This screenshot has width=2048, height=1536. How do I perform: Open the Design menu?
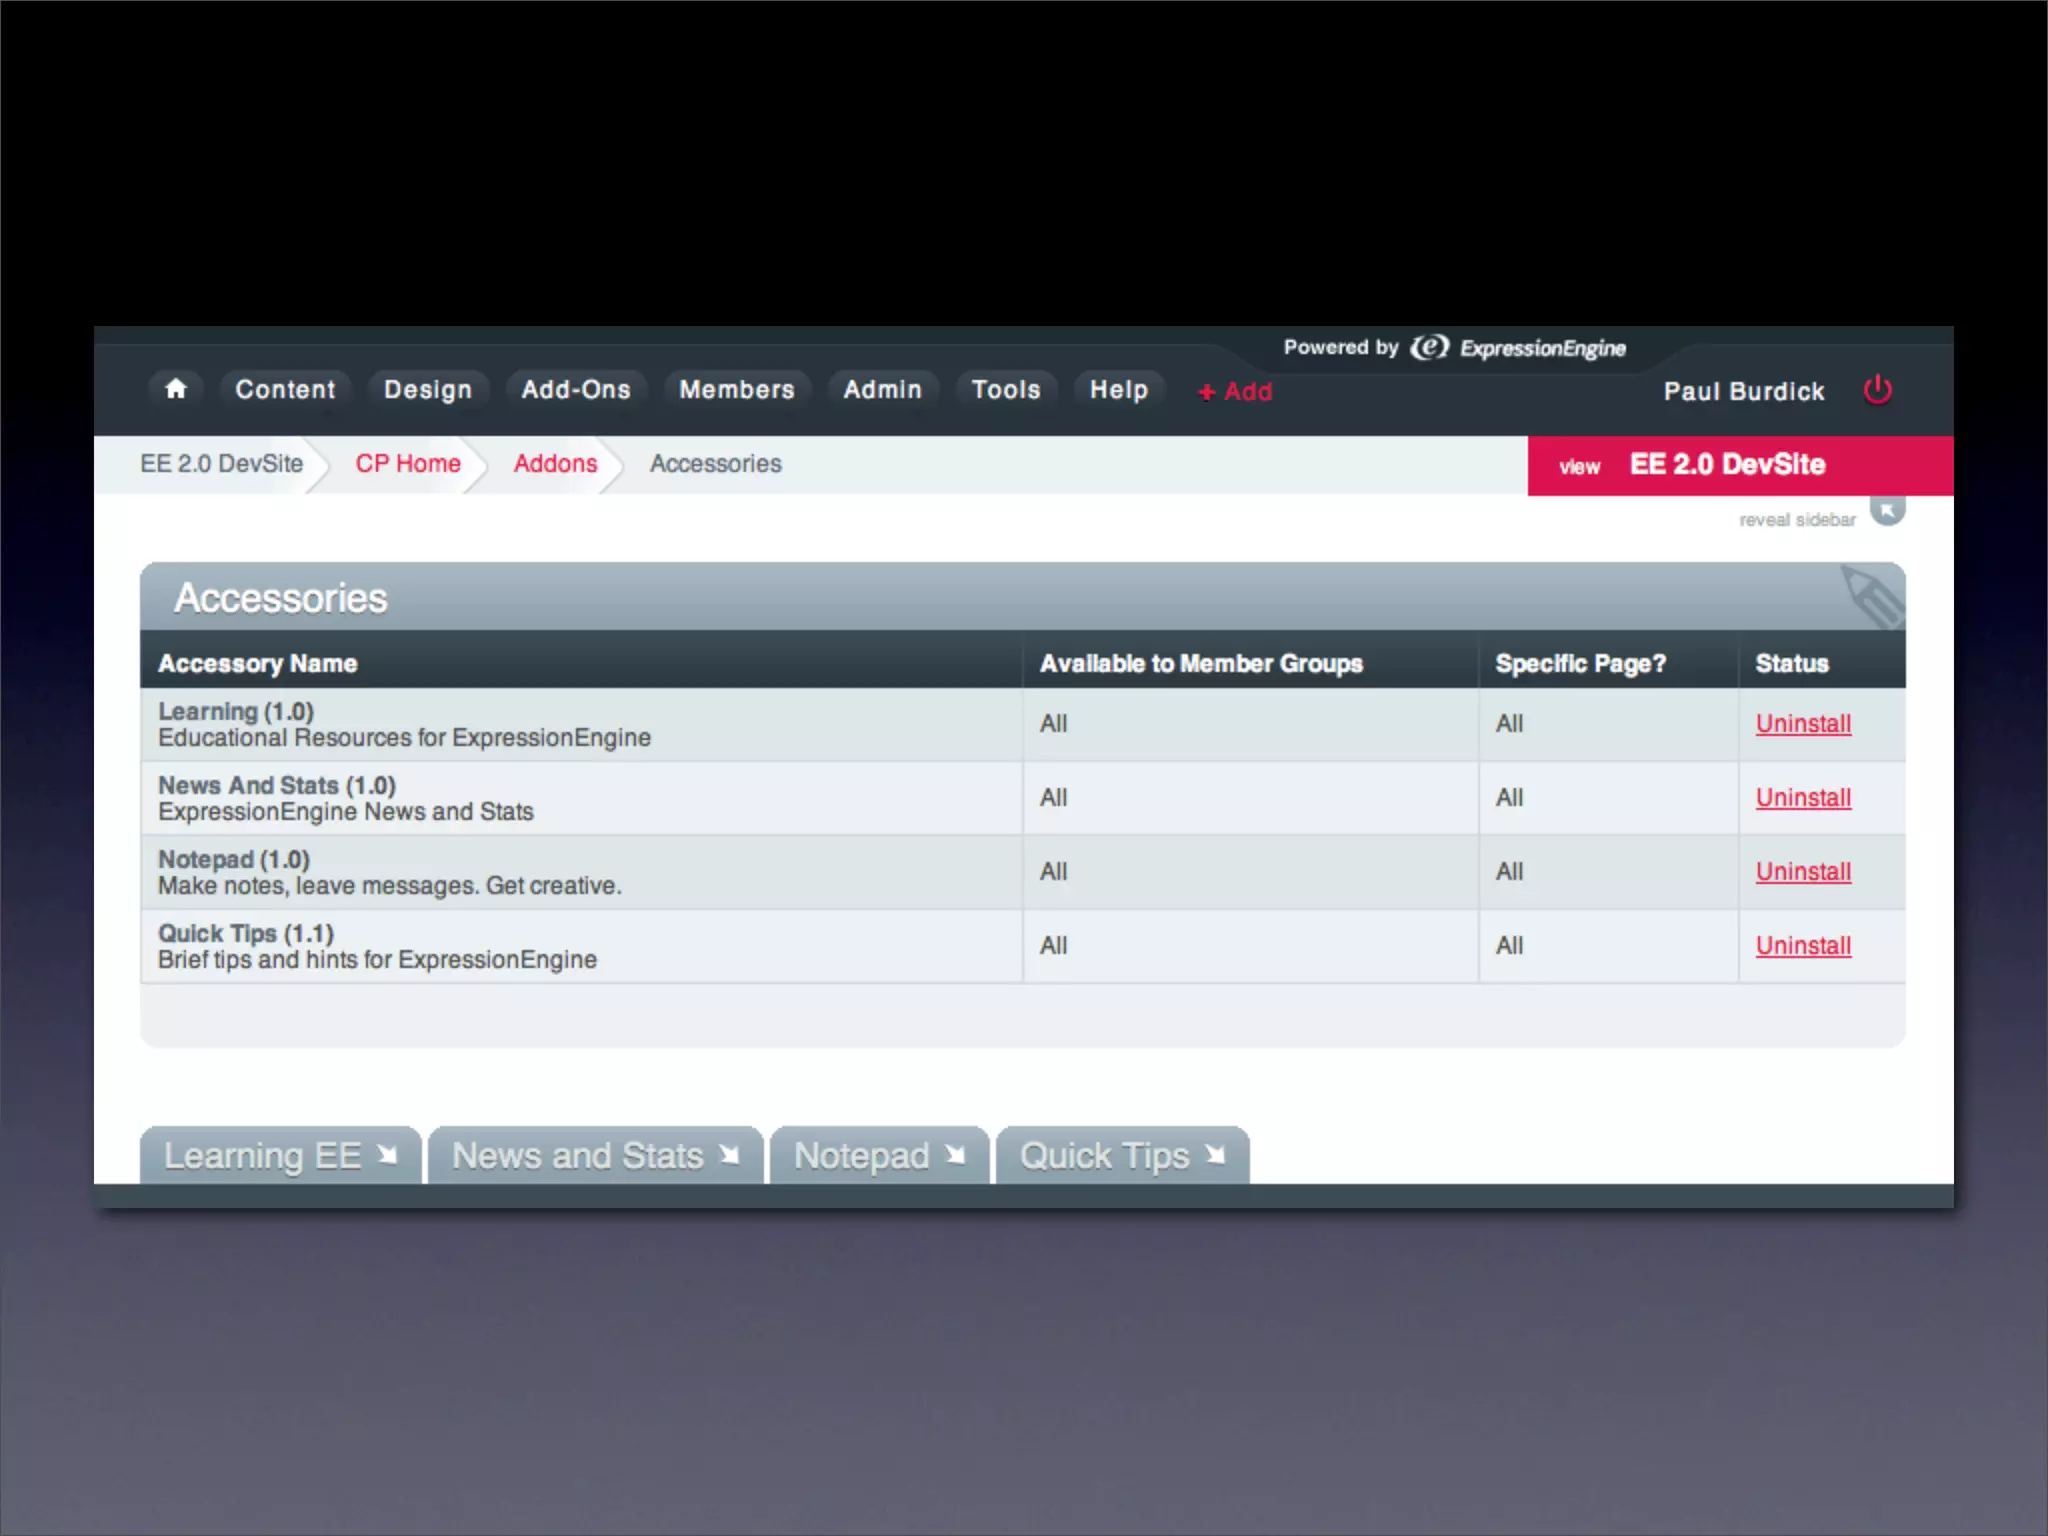point(427,390)
